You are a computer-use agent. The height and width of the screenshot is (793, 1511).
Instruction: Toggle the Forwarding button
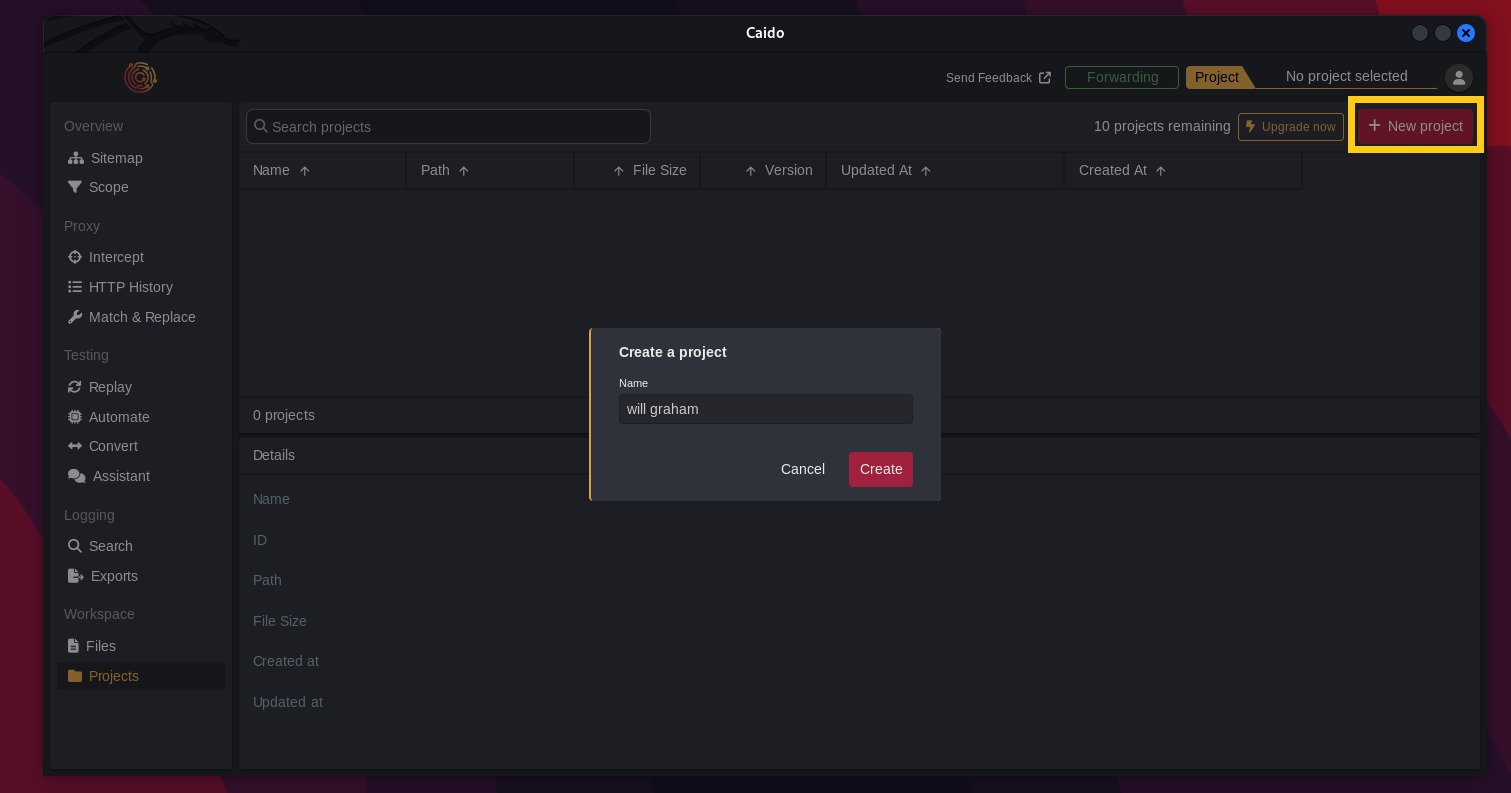tap(1122, 77)
